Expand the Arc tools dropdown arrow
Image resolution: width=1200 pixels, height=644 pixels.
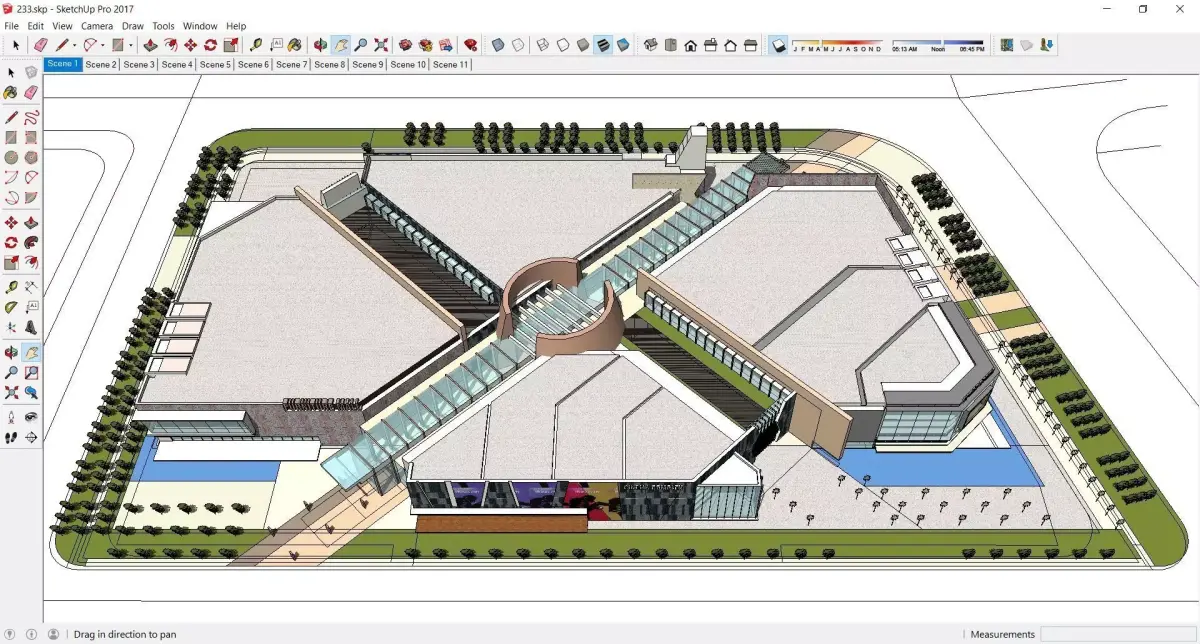coord(103,45)
